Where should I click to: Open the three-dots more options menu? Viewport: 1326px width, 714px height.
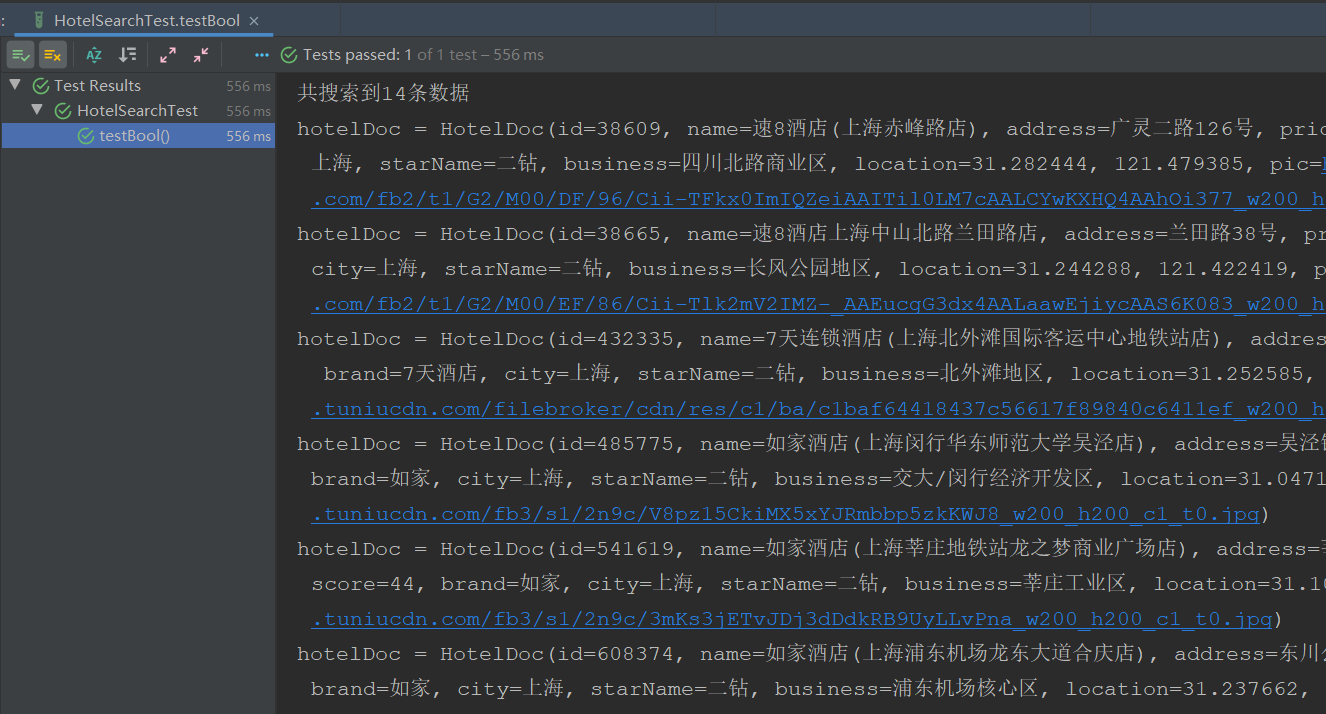(x=262, y=55)
